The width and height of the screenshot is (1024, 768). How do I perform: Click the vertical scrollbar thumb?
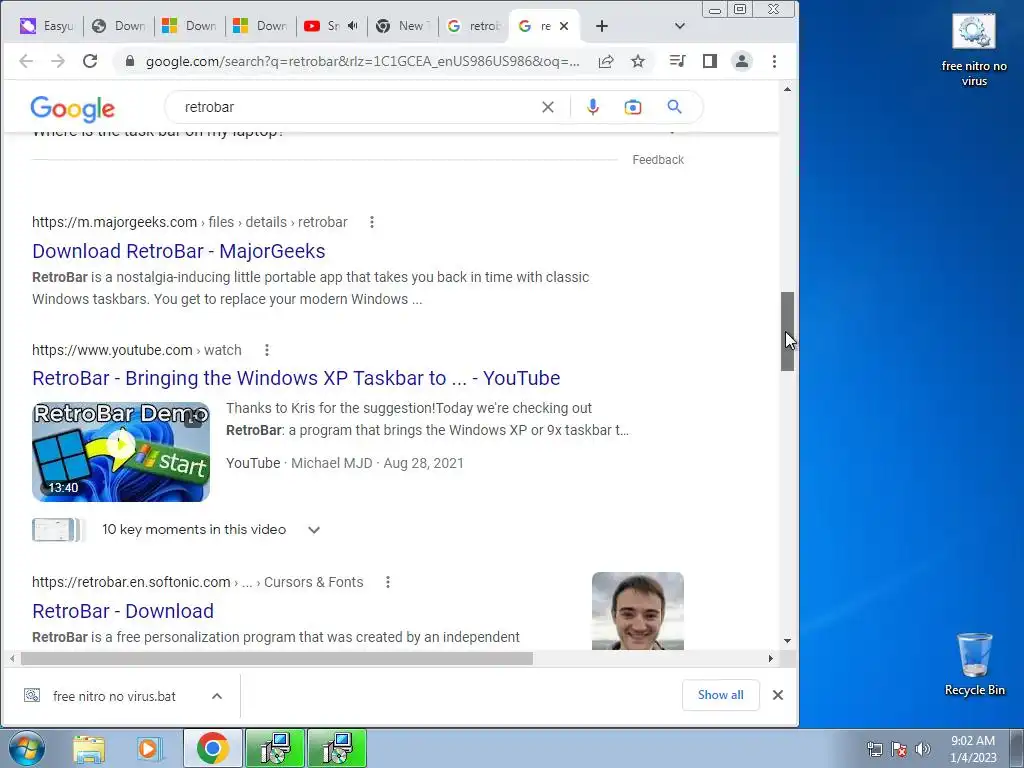coord(788,332)
